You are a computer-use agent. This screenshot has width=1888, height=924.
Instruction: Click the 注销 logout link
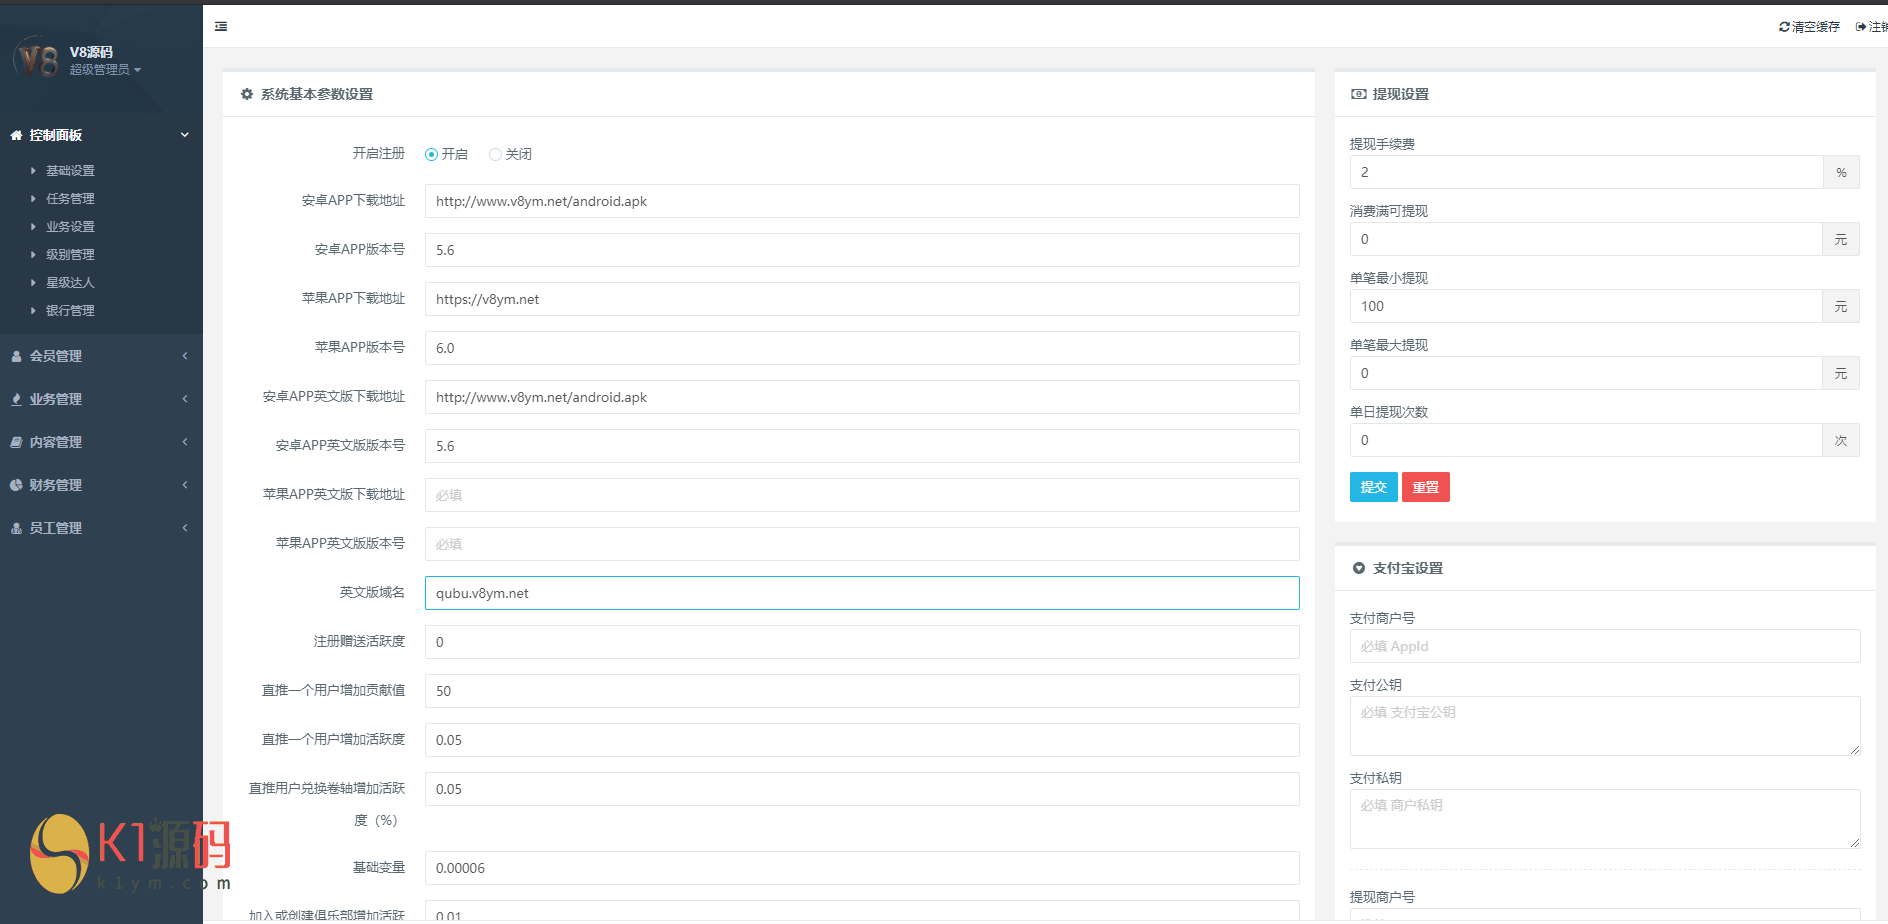point(1872,27)
